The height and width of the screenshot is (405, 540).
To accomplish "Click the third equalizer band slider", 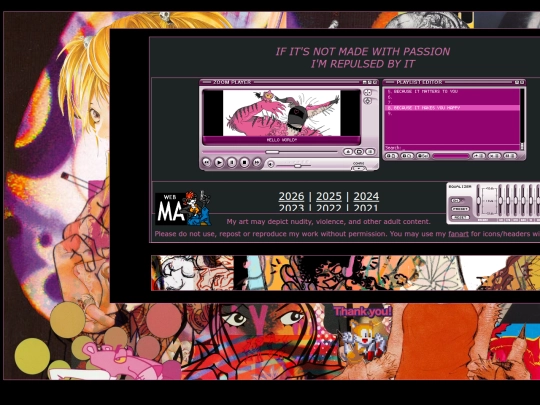I will (x=516, y=200).
